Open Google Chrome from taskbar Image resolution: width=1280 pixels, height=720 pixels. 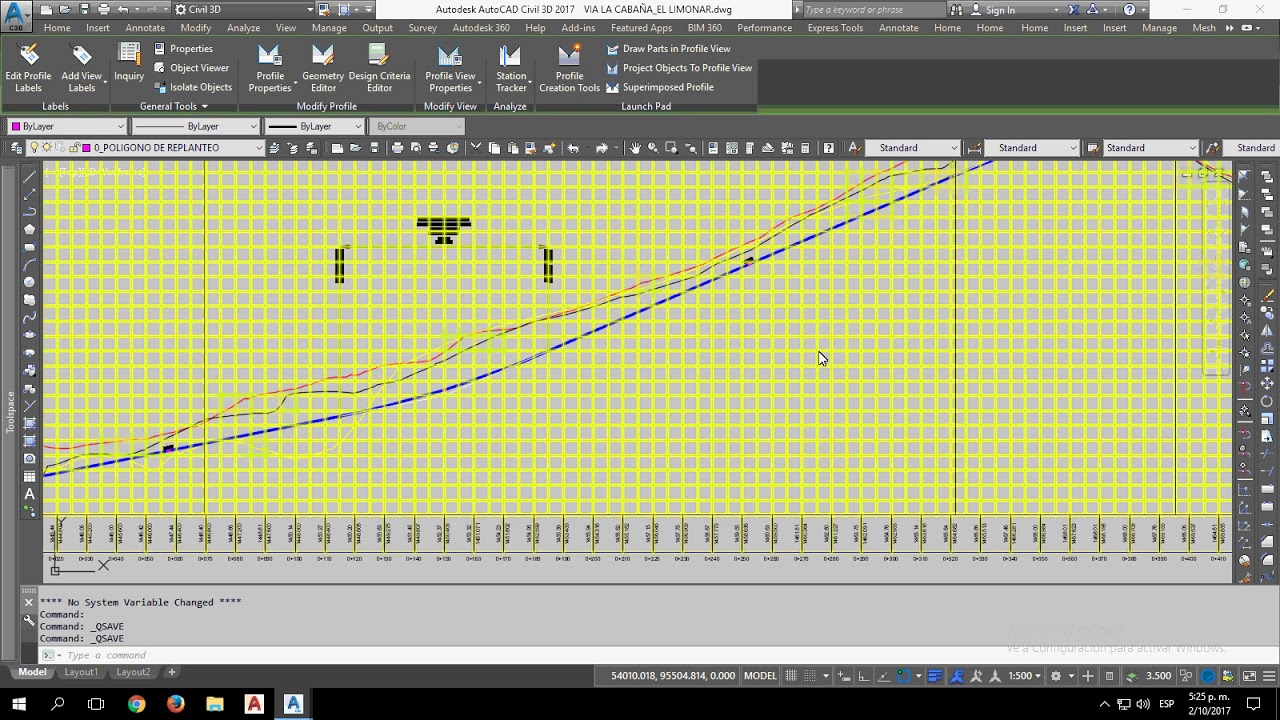tap(136, 704)
